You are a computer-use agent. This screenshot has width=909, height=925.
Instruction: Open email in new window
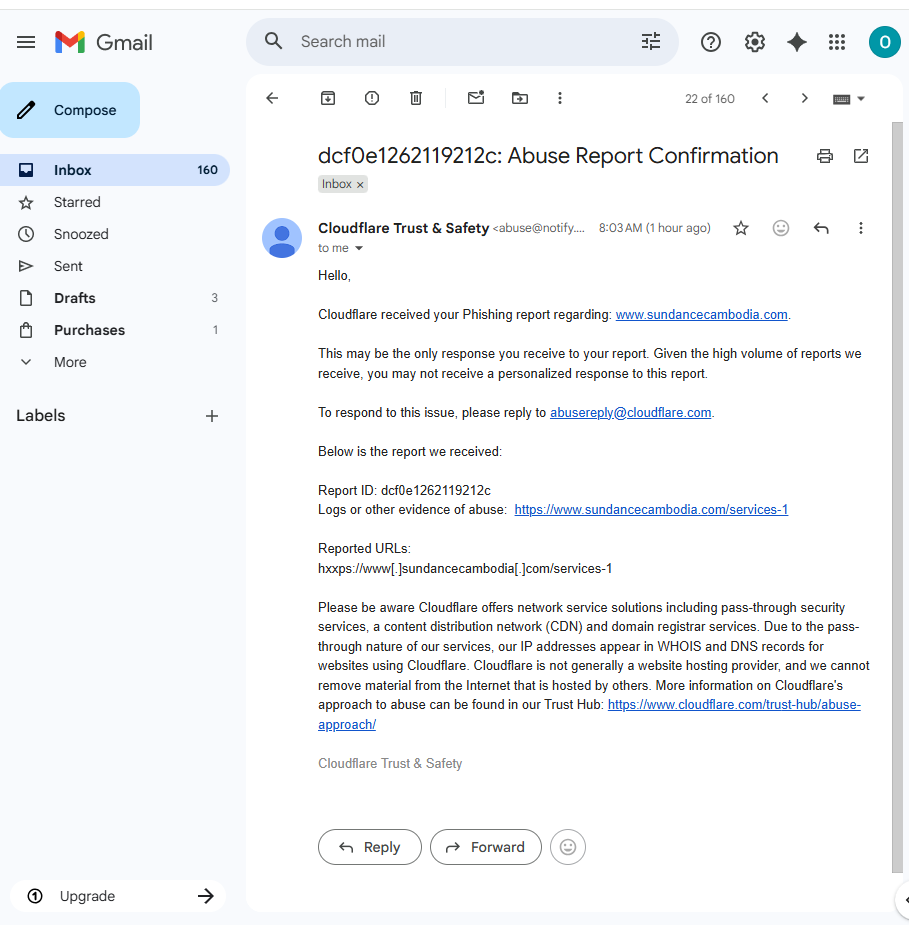pyautogui.click(x=861, y=156)
